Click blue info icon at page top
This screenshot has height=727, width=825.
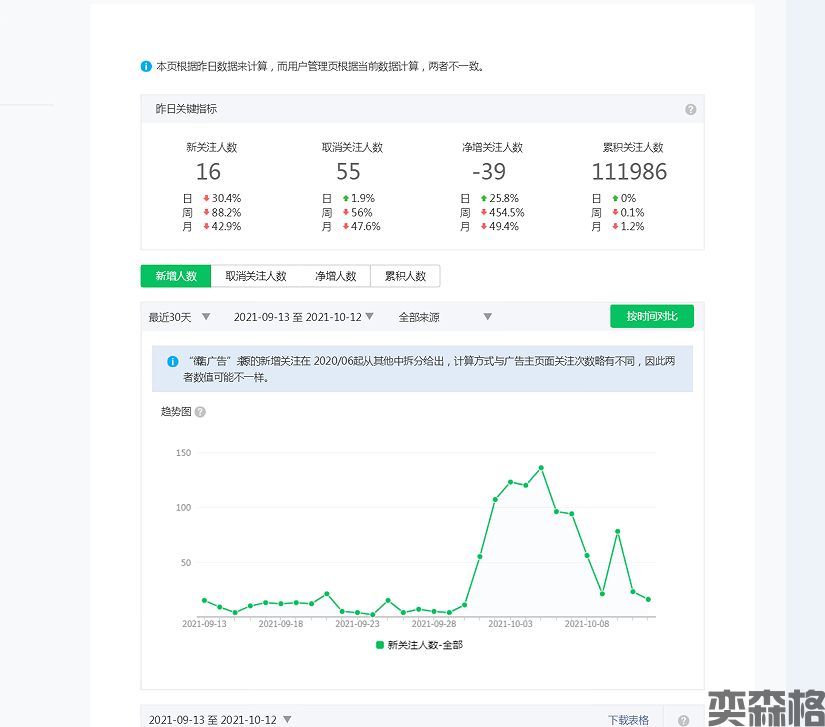147,67
